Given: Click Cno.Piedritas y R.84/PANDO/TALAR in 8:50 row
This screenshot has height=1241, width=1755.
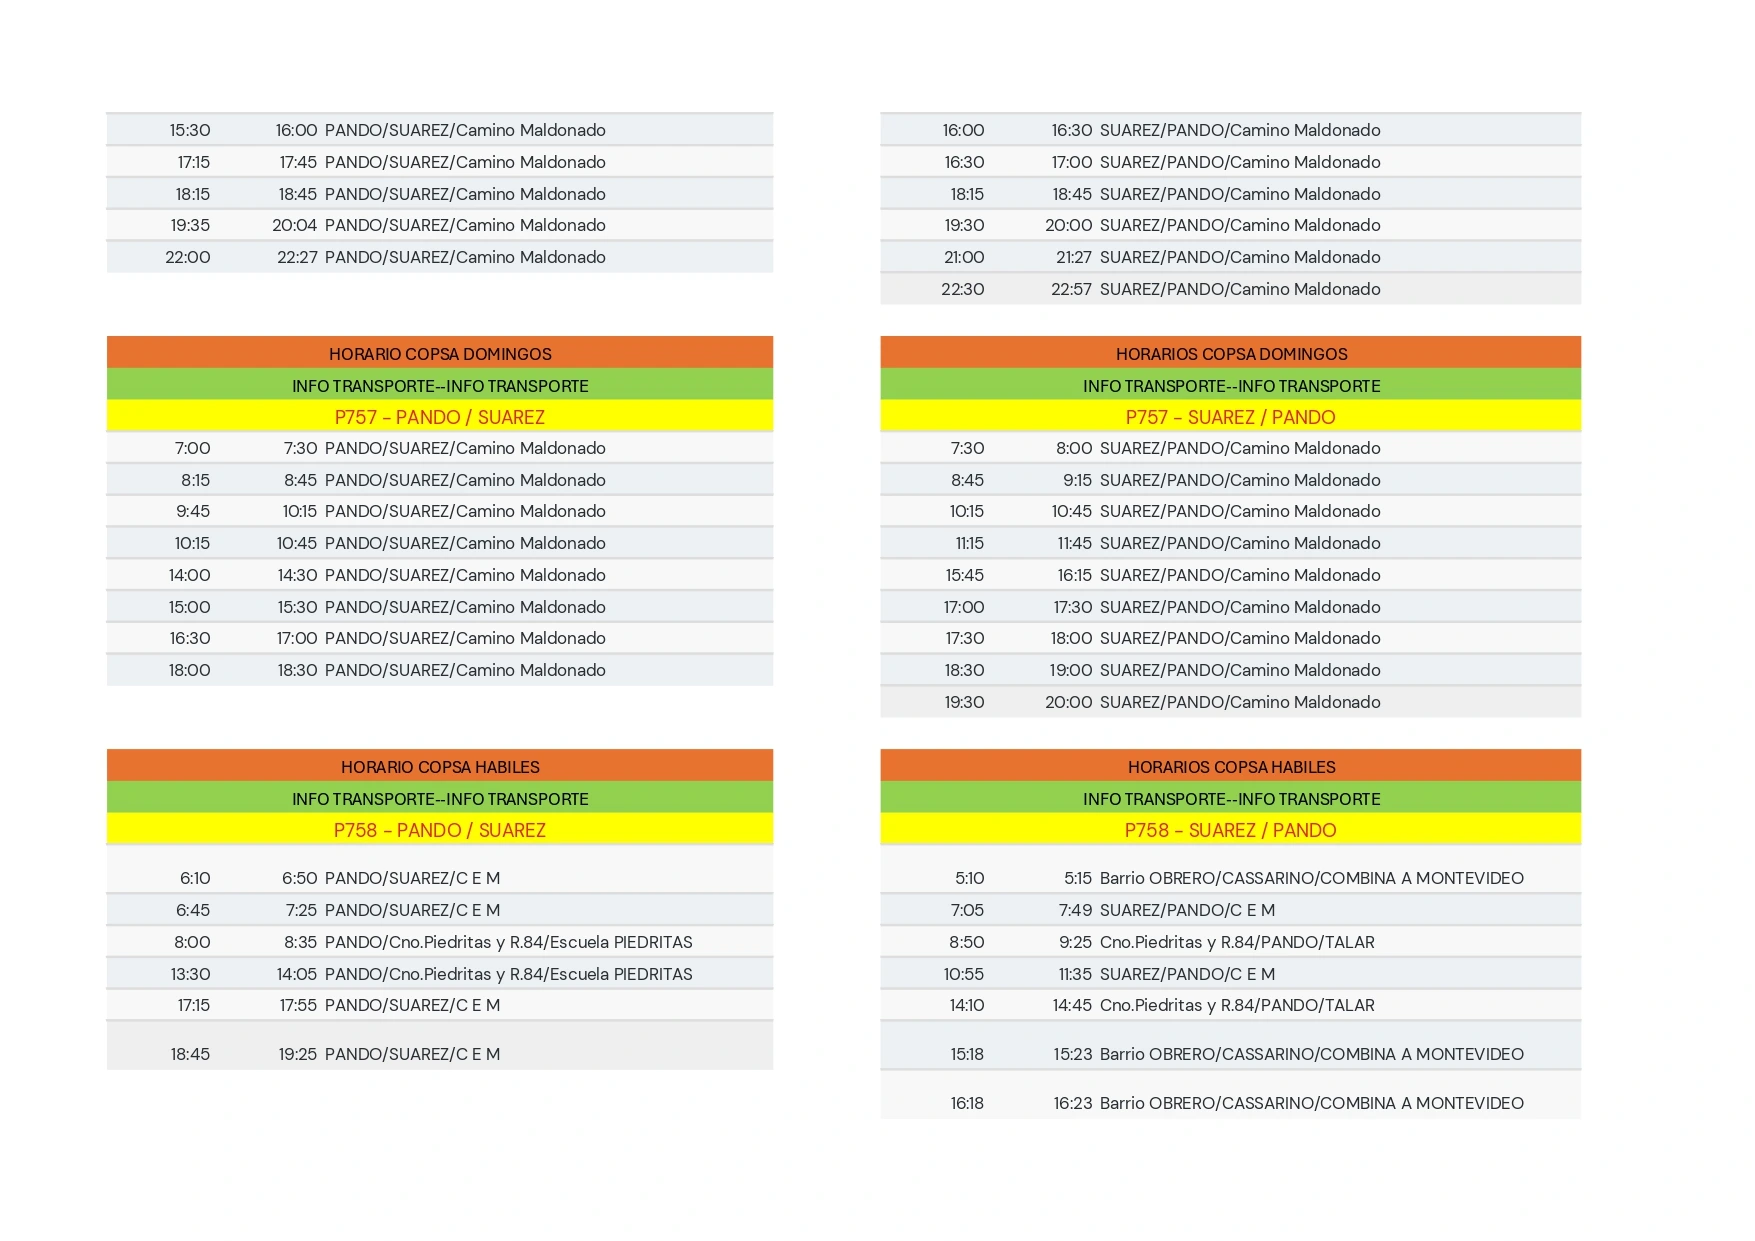Looking at the screenshot, I should pos(1237,942).
